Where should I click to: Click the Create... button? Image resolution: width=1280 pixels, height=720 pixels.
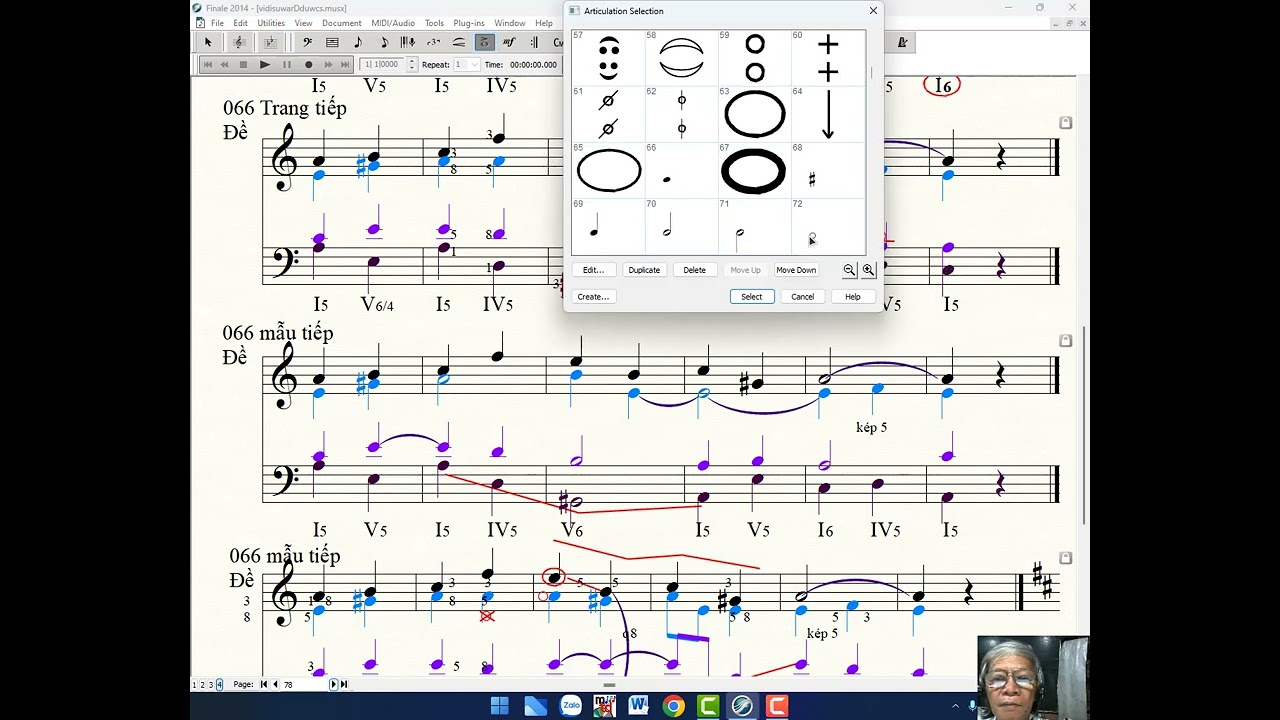(593, 296)
